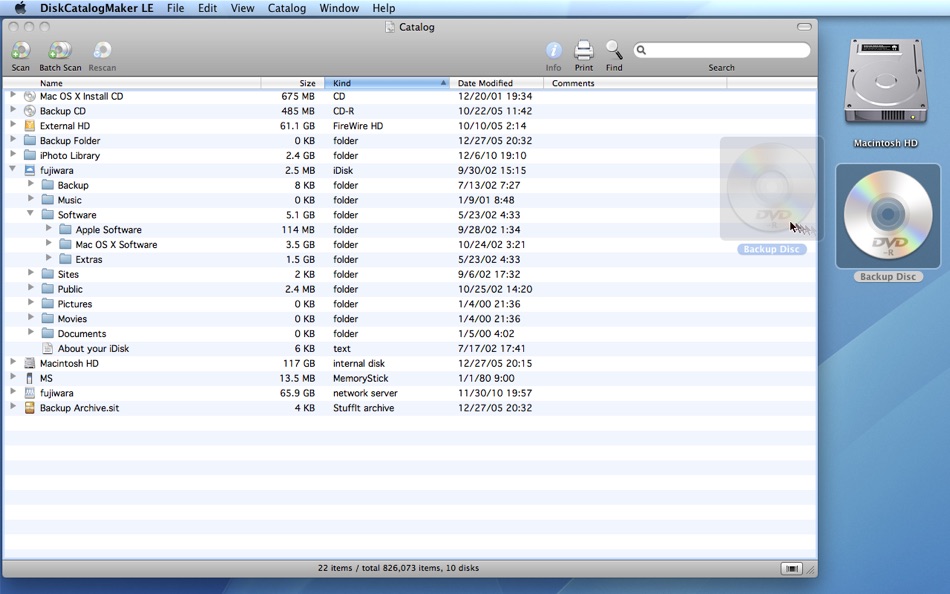Click the Apple Software folder icon
The height and width of the screenshot is (594, 950).
click(x=65, y=230)
